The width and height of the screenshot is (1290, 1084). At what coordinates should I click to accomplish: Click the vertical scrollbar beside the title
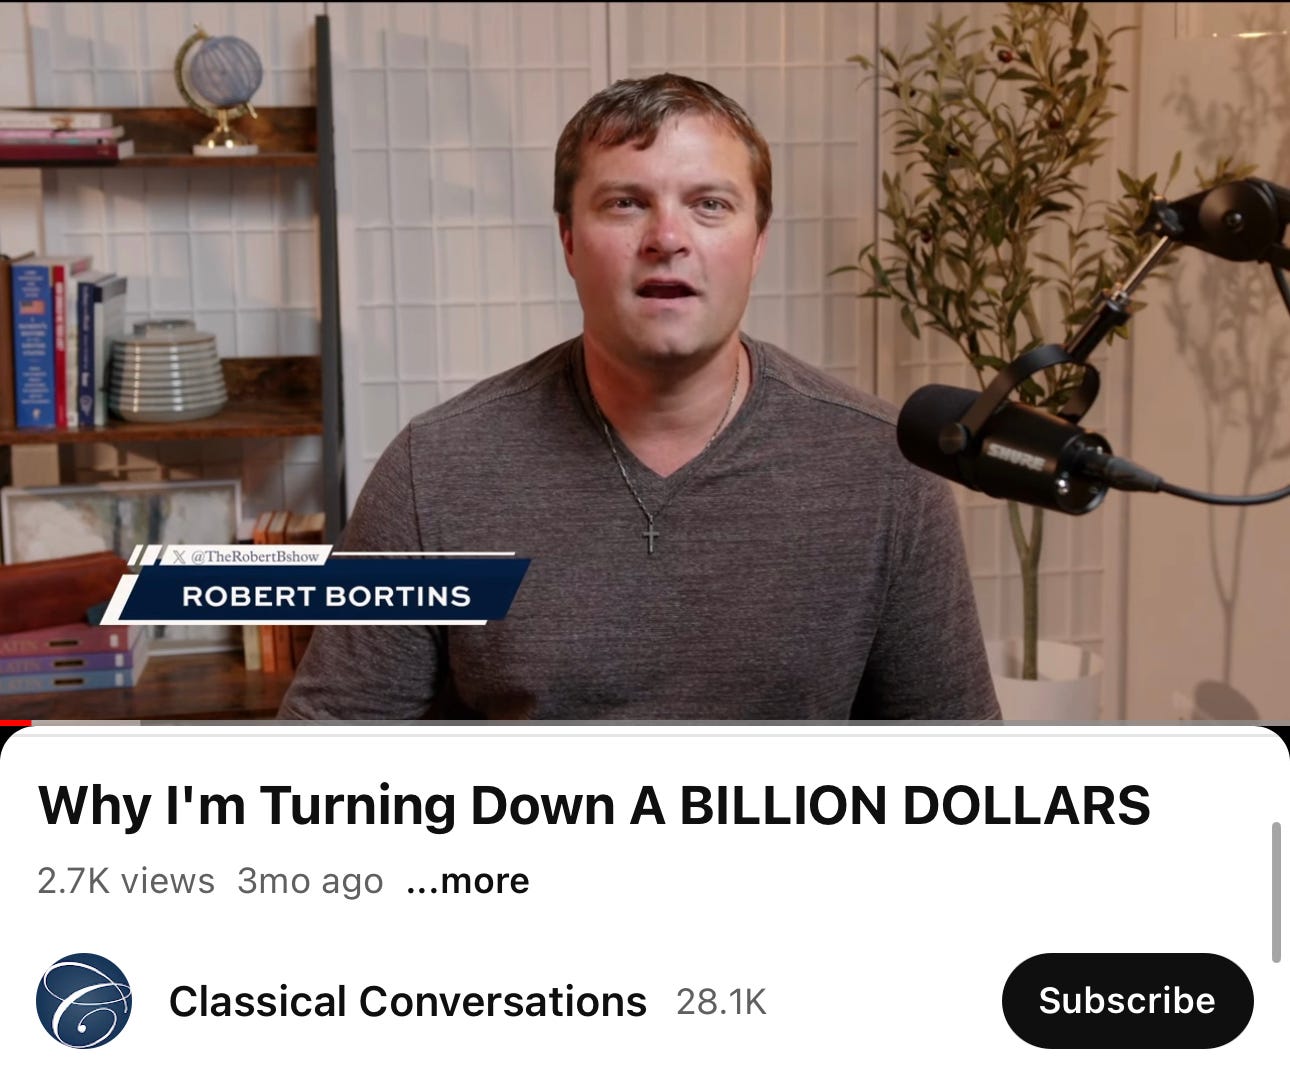click(x=1275, y=892)
